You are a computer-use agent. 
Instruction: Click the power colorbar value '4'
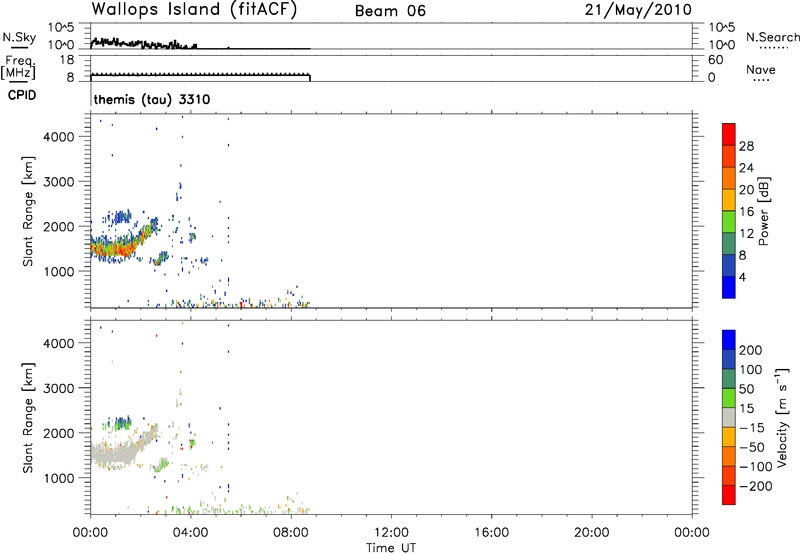coord(742,277)
